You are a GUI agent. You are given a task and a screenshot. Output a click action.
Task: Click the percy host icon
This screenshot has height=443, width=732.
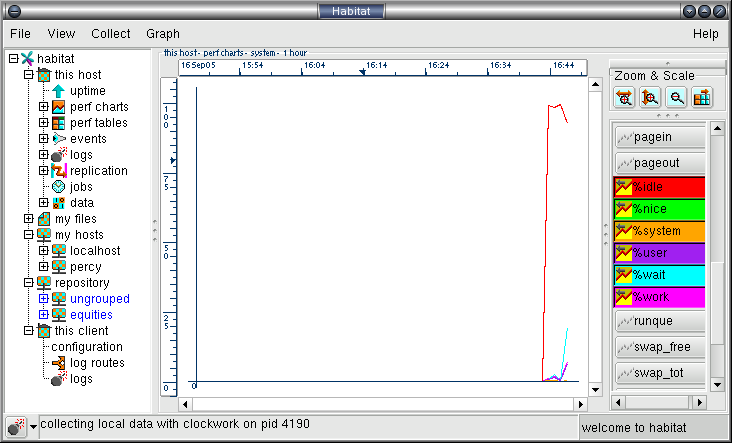58,267
